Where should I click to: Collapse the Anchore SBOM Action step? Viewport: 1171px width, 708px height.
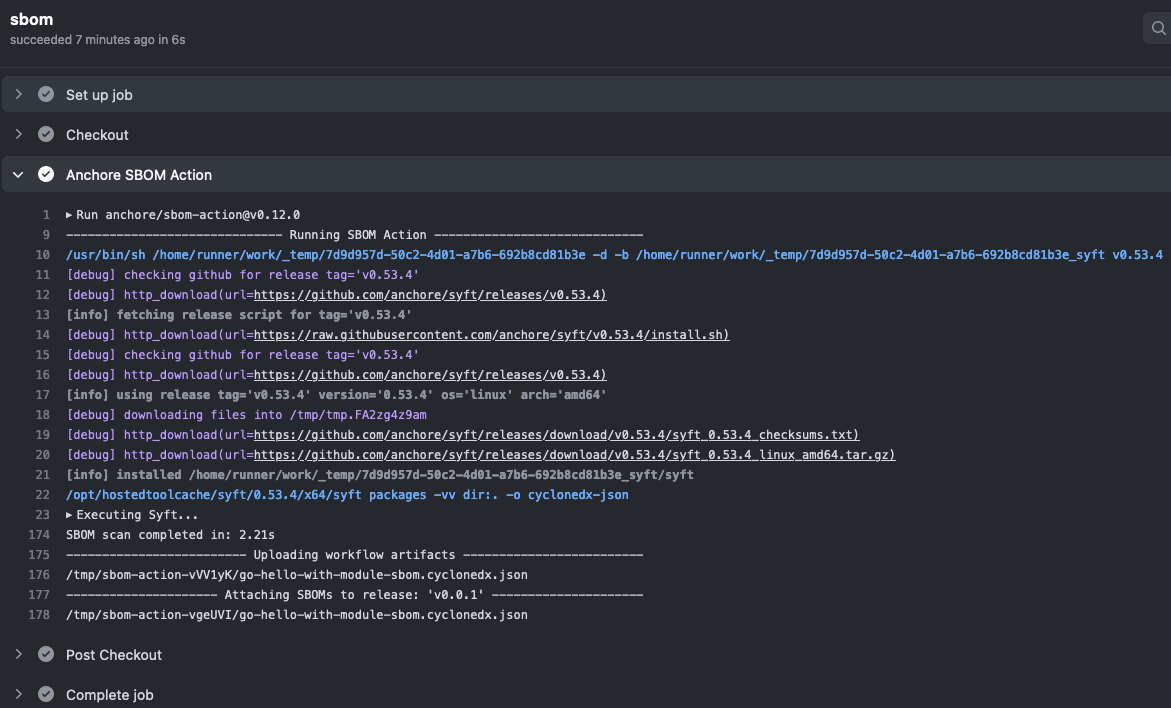point(17,174)
